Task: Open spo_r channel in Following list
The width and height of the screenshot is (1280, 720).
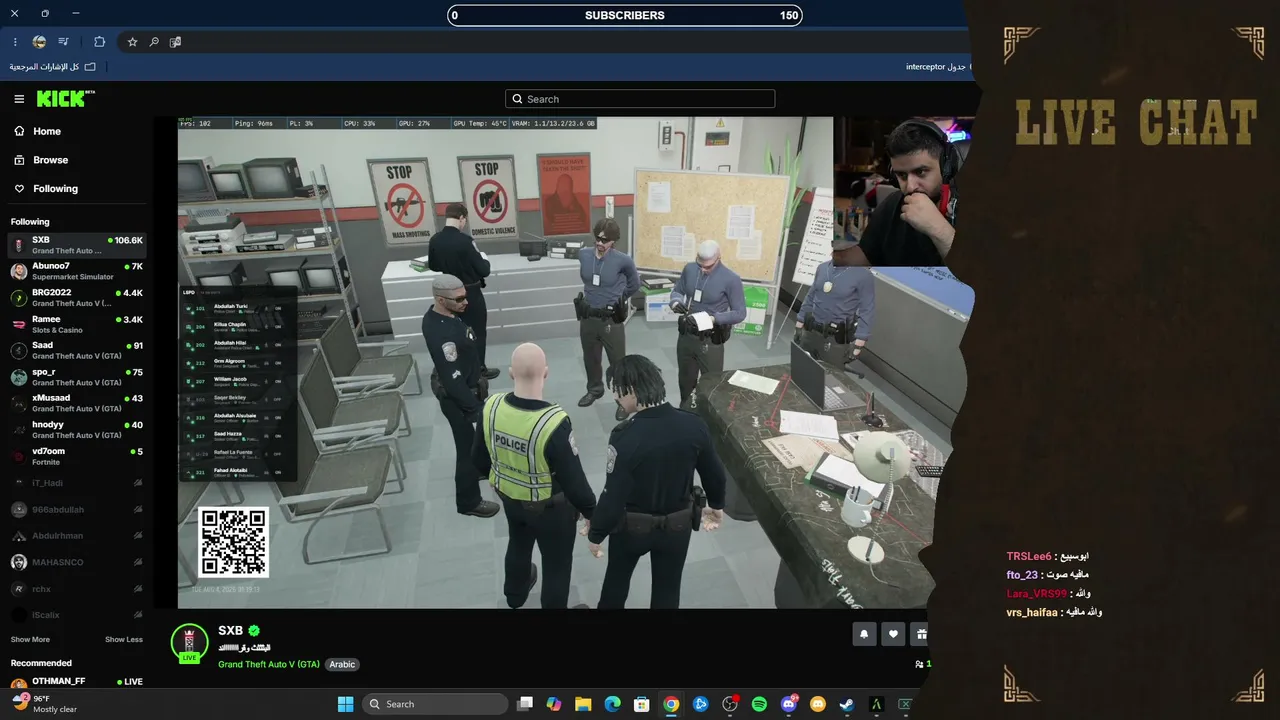Action: click(77, 376)
